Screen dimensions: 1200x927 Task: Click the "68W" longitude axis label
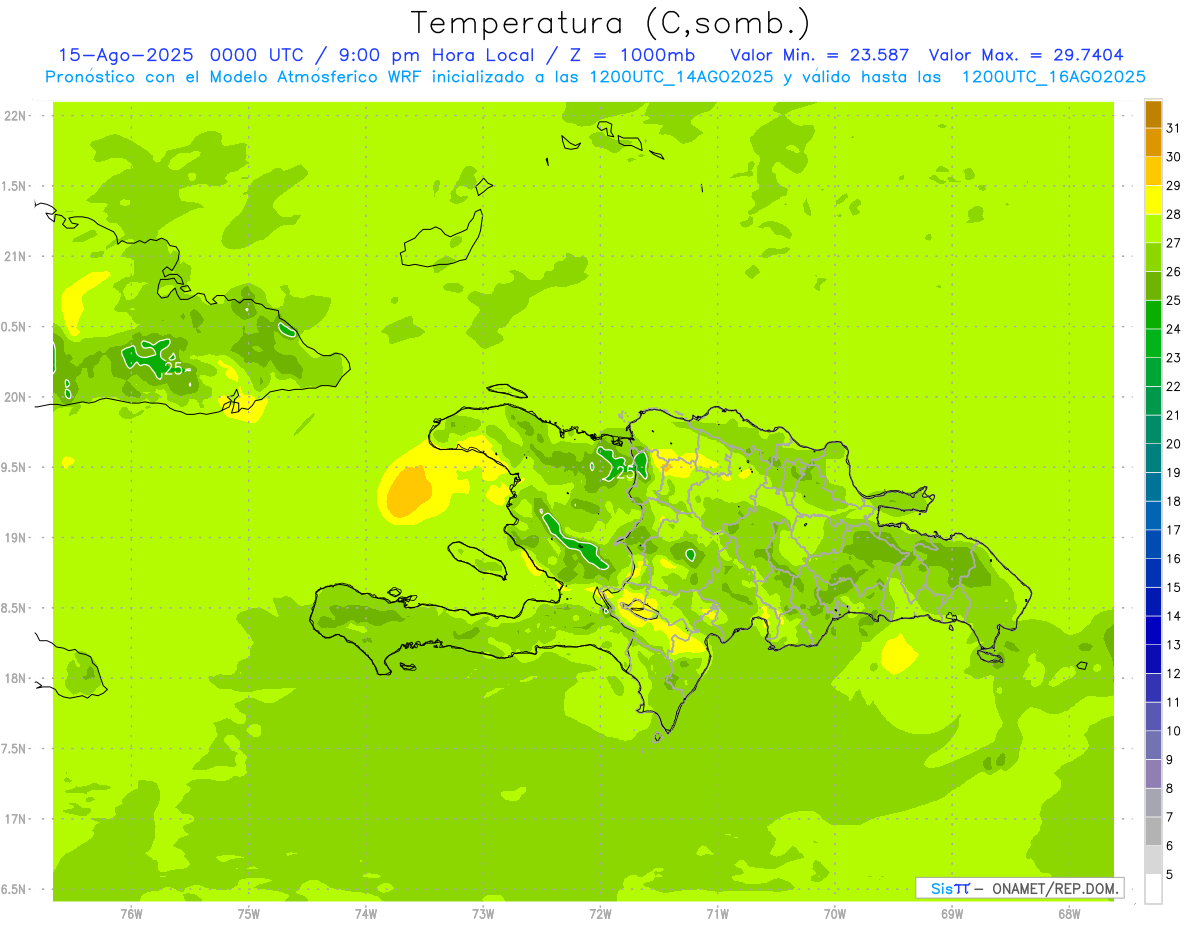click(1069, 913)
